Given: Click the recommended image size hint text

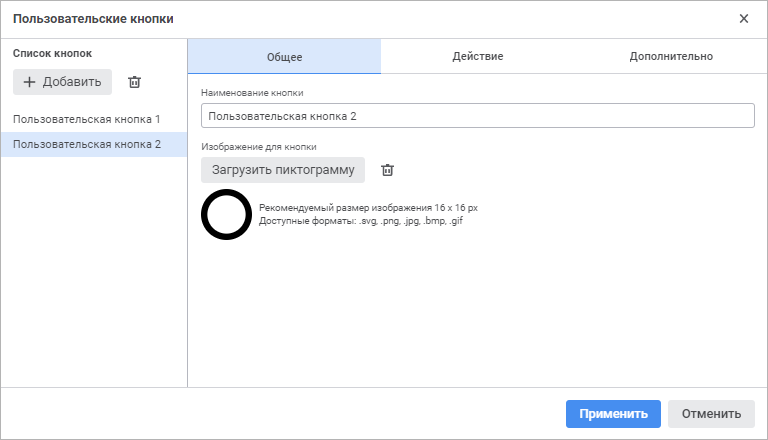Looking at the screenshot, I should 368,208.
